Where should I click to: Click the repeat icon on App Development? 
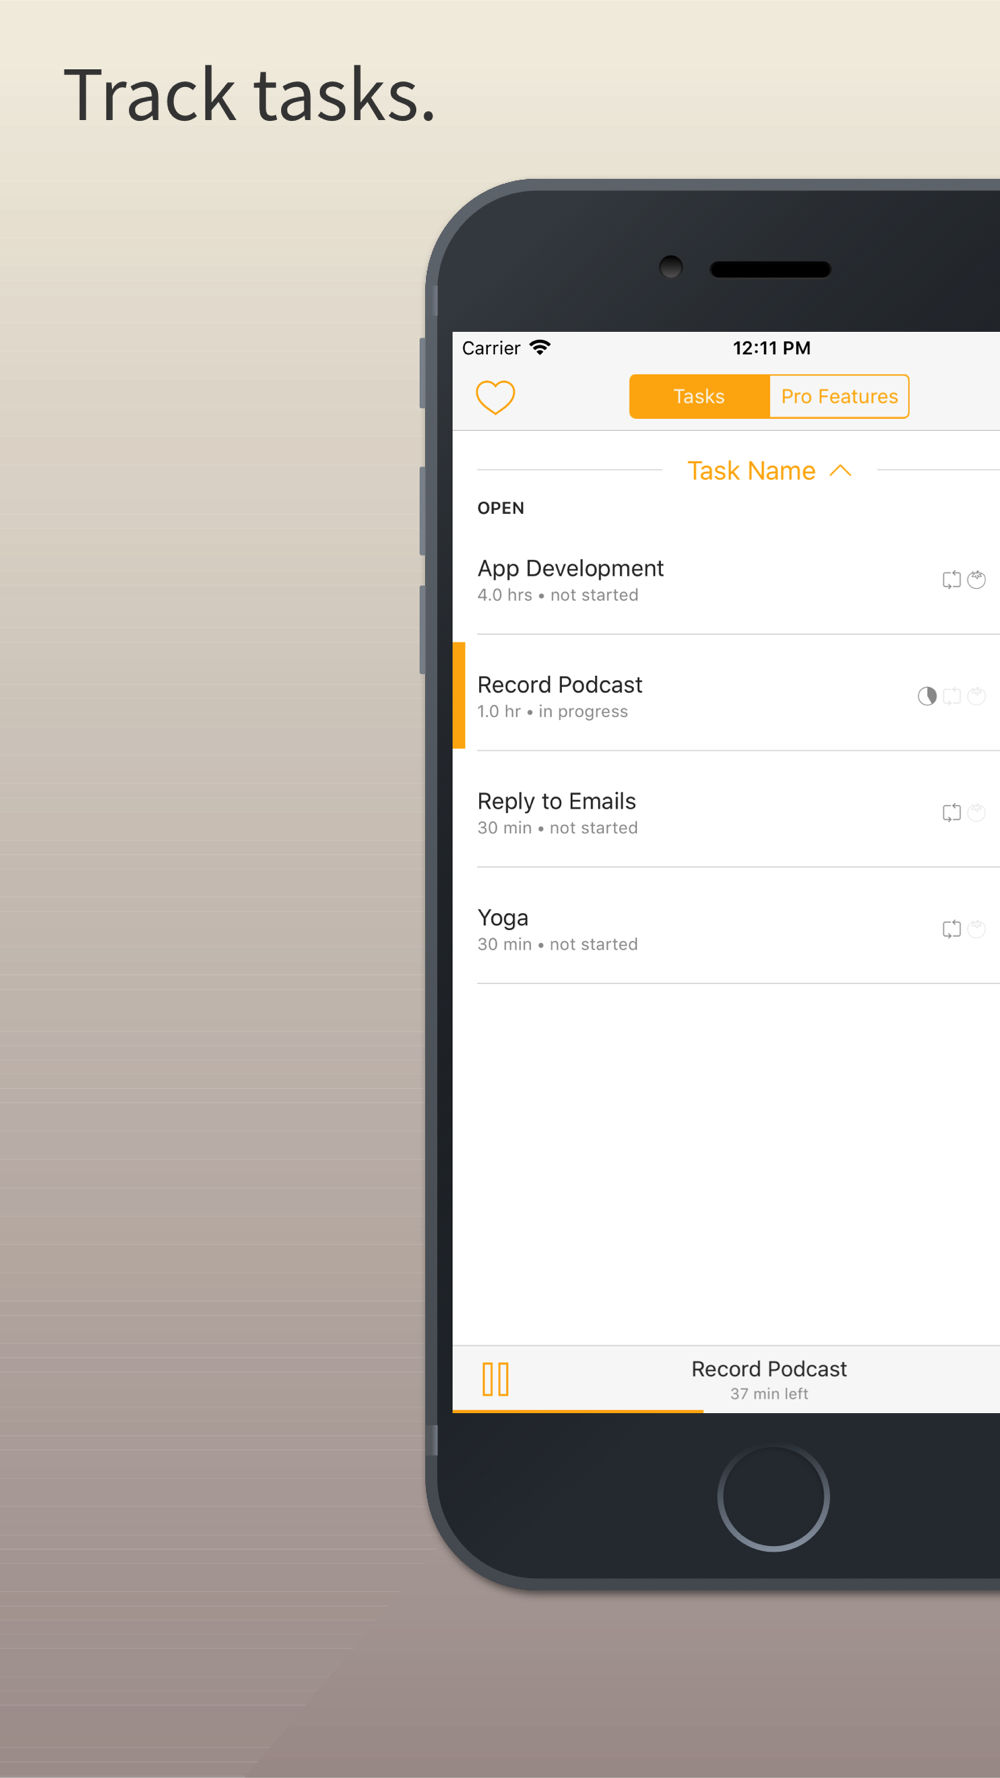click(952, 580)
